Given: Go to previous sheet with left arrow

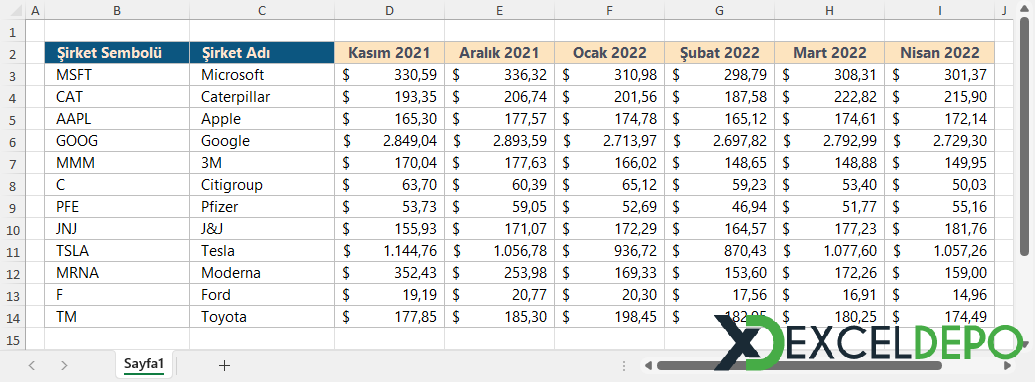Looking at the screenshot, I should click(32, 365).
